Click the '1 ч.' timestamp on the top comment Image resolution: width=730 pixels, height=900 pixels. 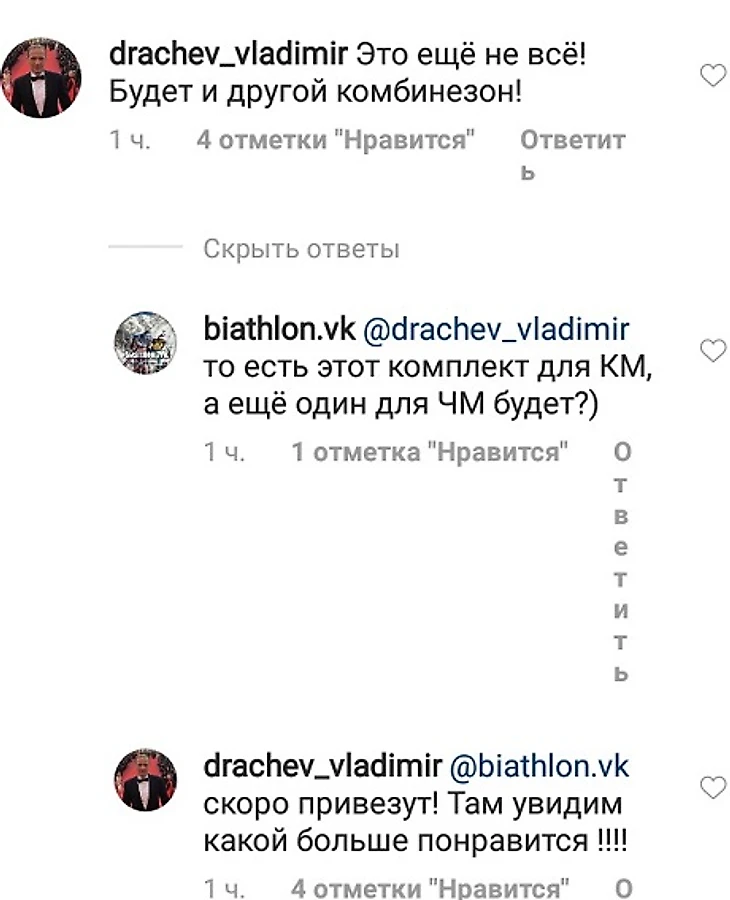click(130, 140)
